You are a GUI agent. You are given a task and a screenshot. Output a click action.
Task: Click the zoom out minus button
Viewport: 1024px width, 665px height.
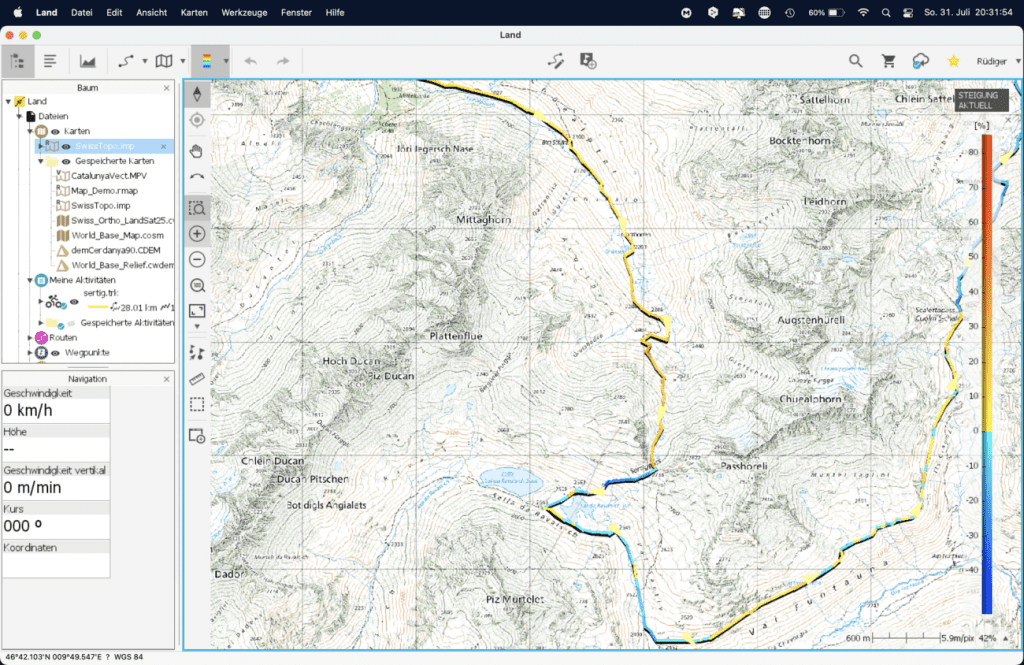pyautogui.click(x=197, y=259)
